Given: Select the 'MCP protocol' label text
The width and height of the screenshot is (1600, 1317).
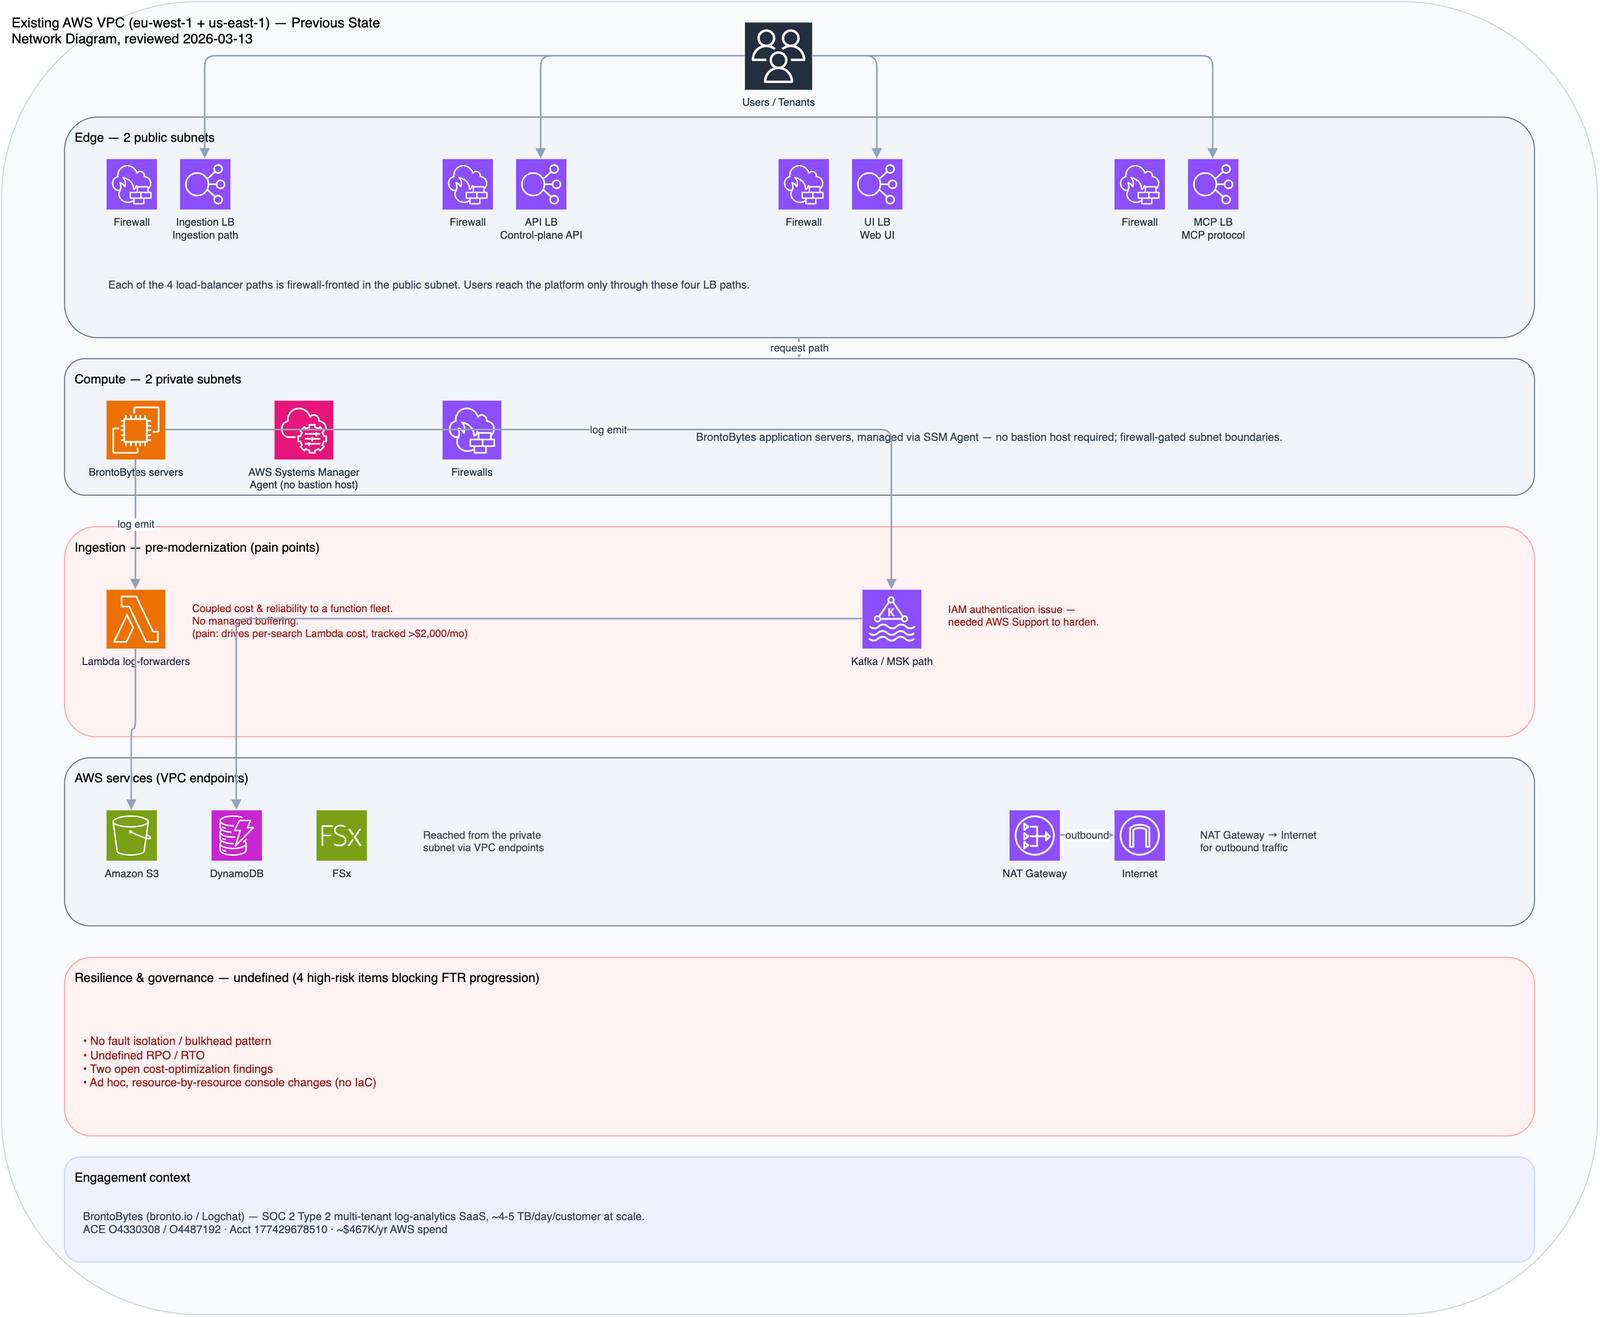Looking at the screenshot, I should 1213,236.
